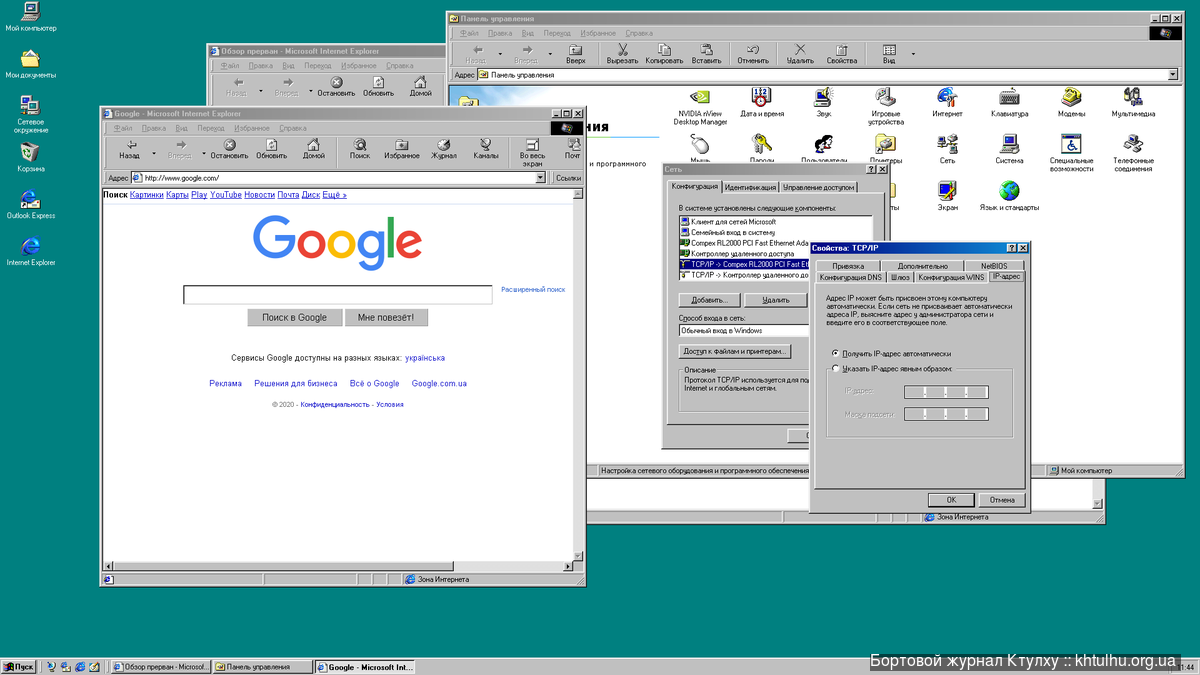
Task: Open the Шлюз tab in TCP/IP properties
Action: 901,277
